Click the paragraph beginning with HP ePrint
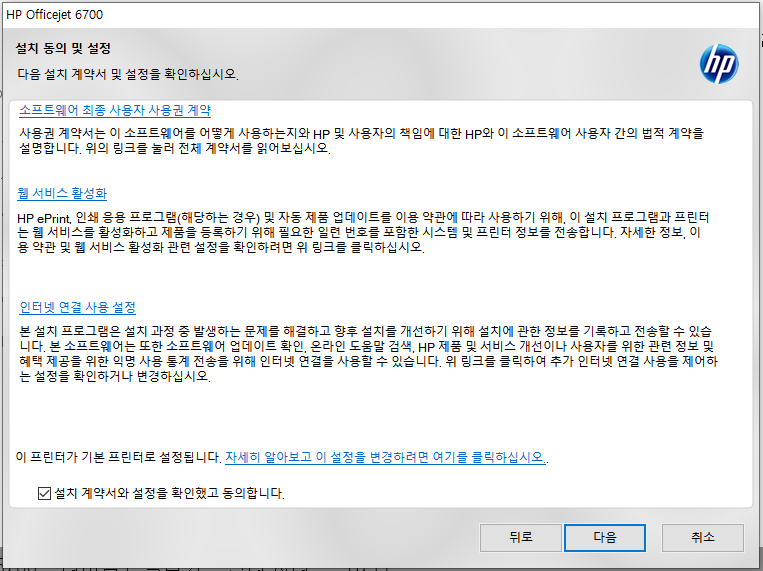 click(363, 232)
